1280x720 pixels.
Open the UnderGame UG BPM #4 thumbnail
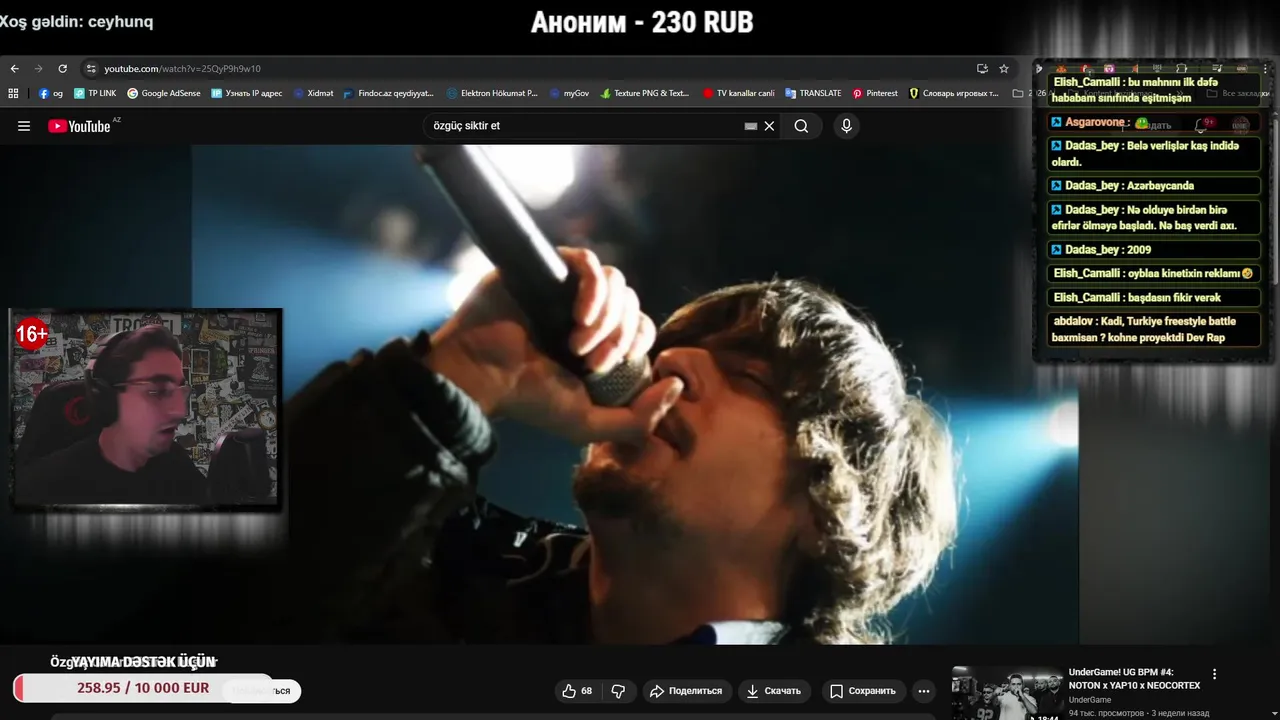1007,693
